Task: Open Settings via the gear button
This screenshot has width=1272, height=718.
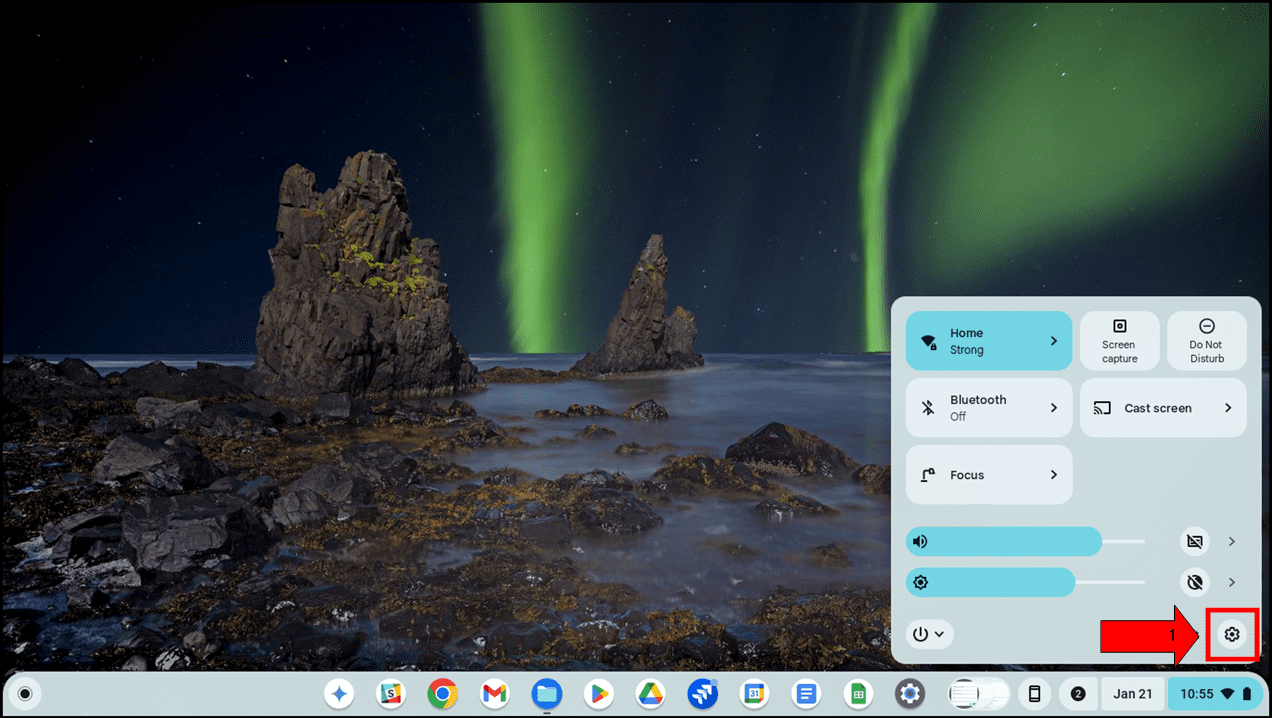Action: point(1231,633)
